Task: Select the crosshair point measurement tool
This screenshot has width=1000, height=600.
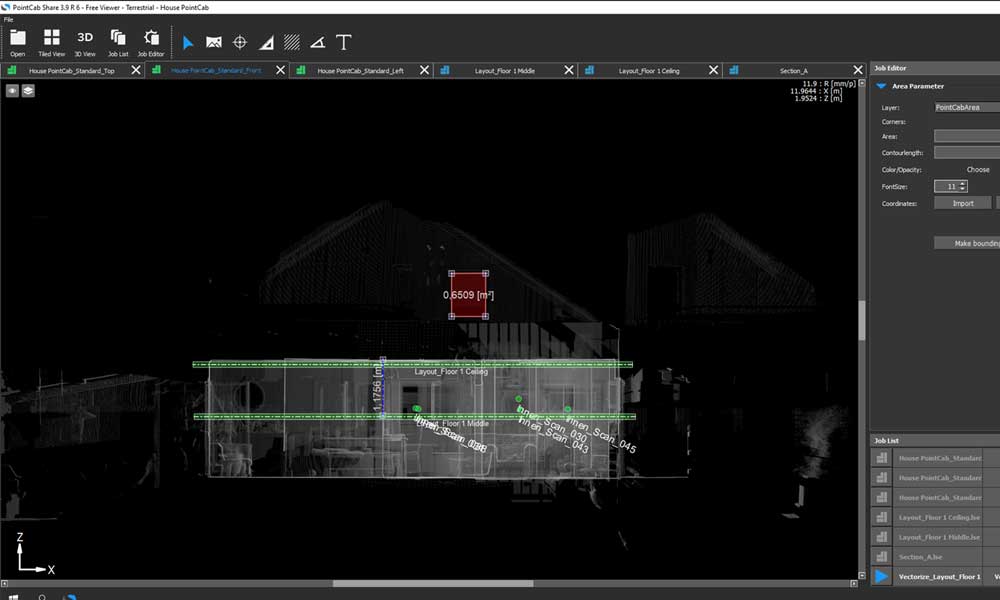Action: (x=240, y=43)
